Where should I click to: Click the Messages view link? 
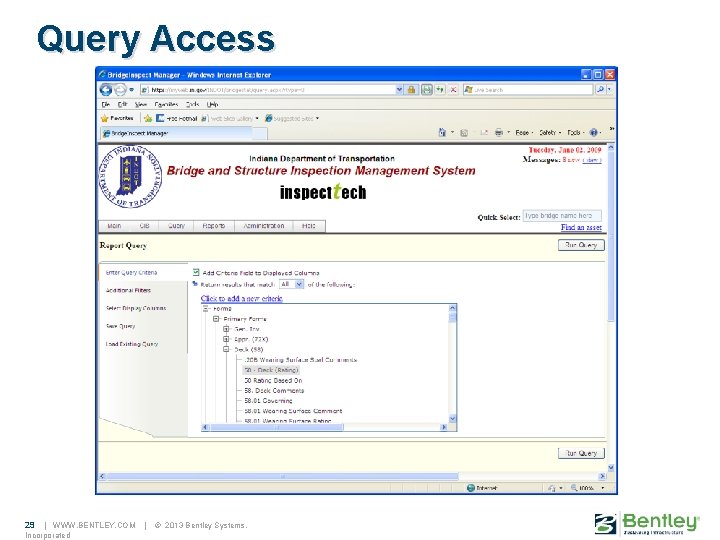(x=591, y=160)
